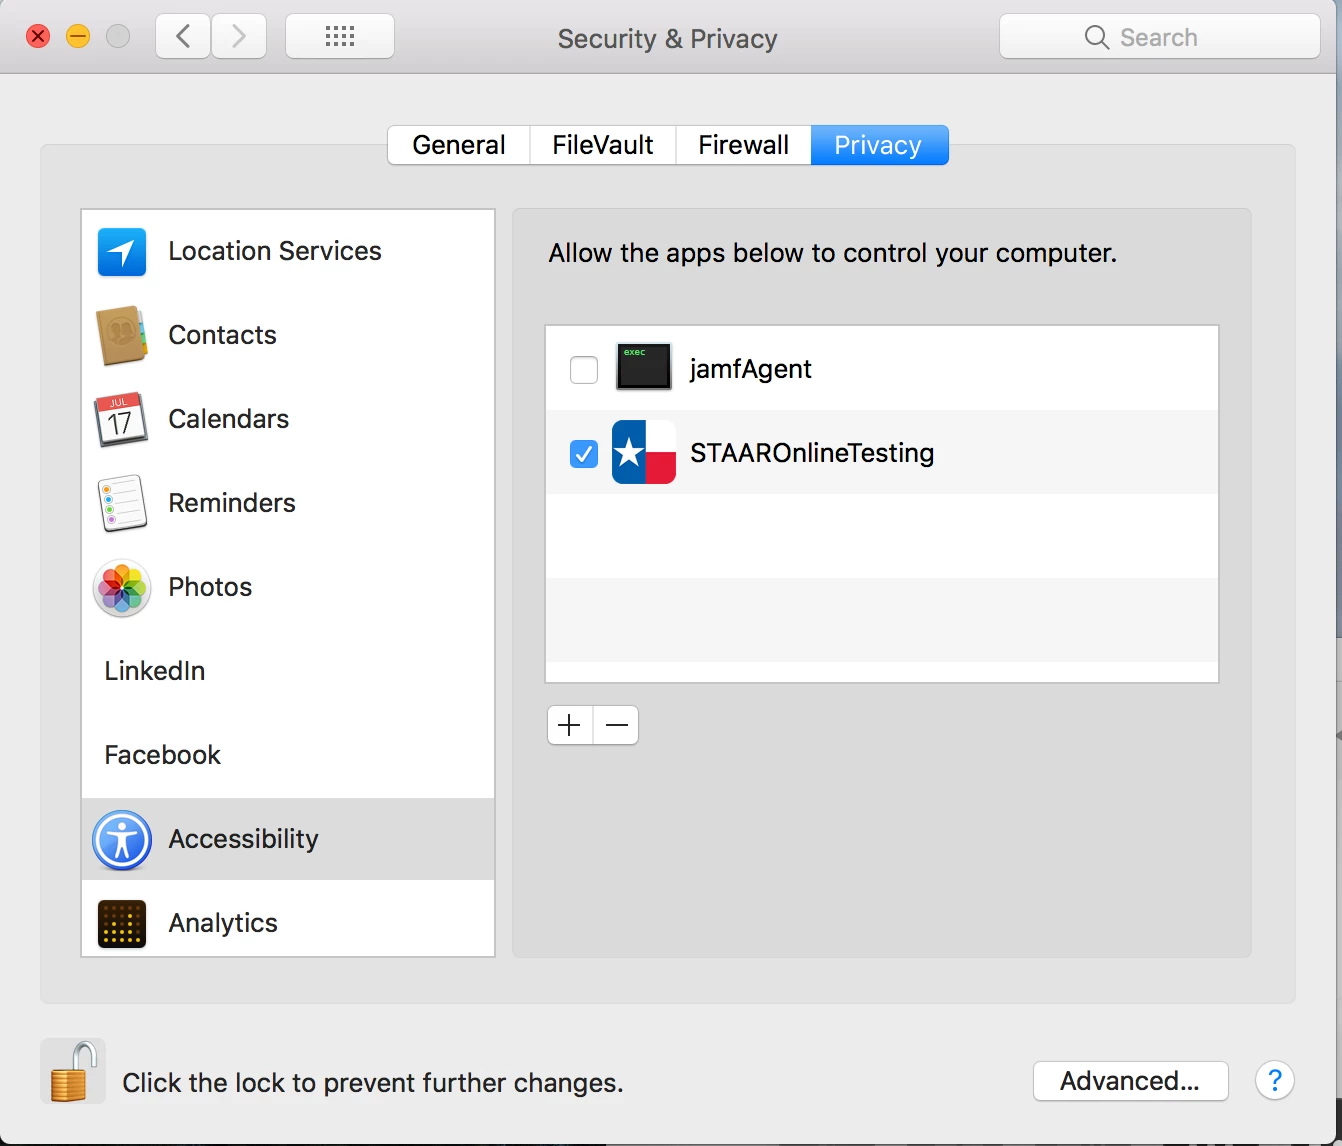Uncheck the STAAROnlineTesting checkbox

tap(584, 454)
